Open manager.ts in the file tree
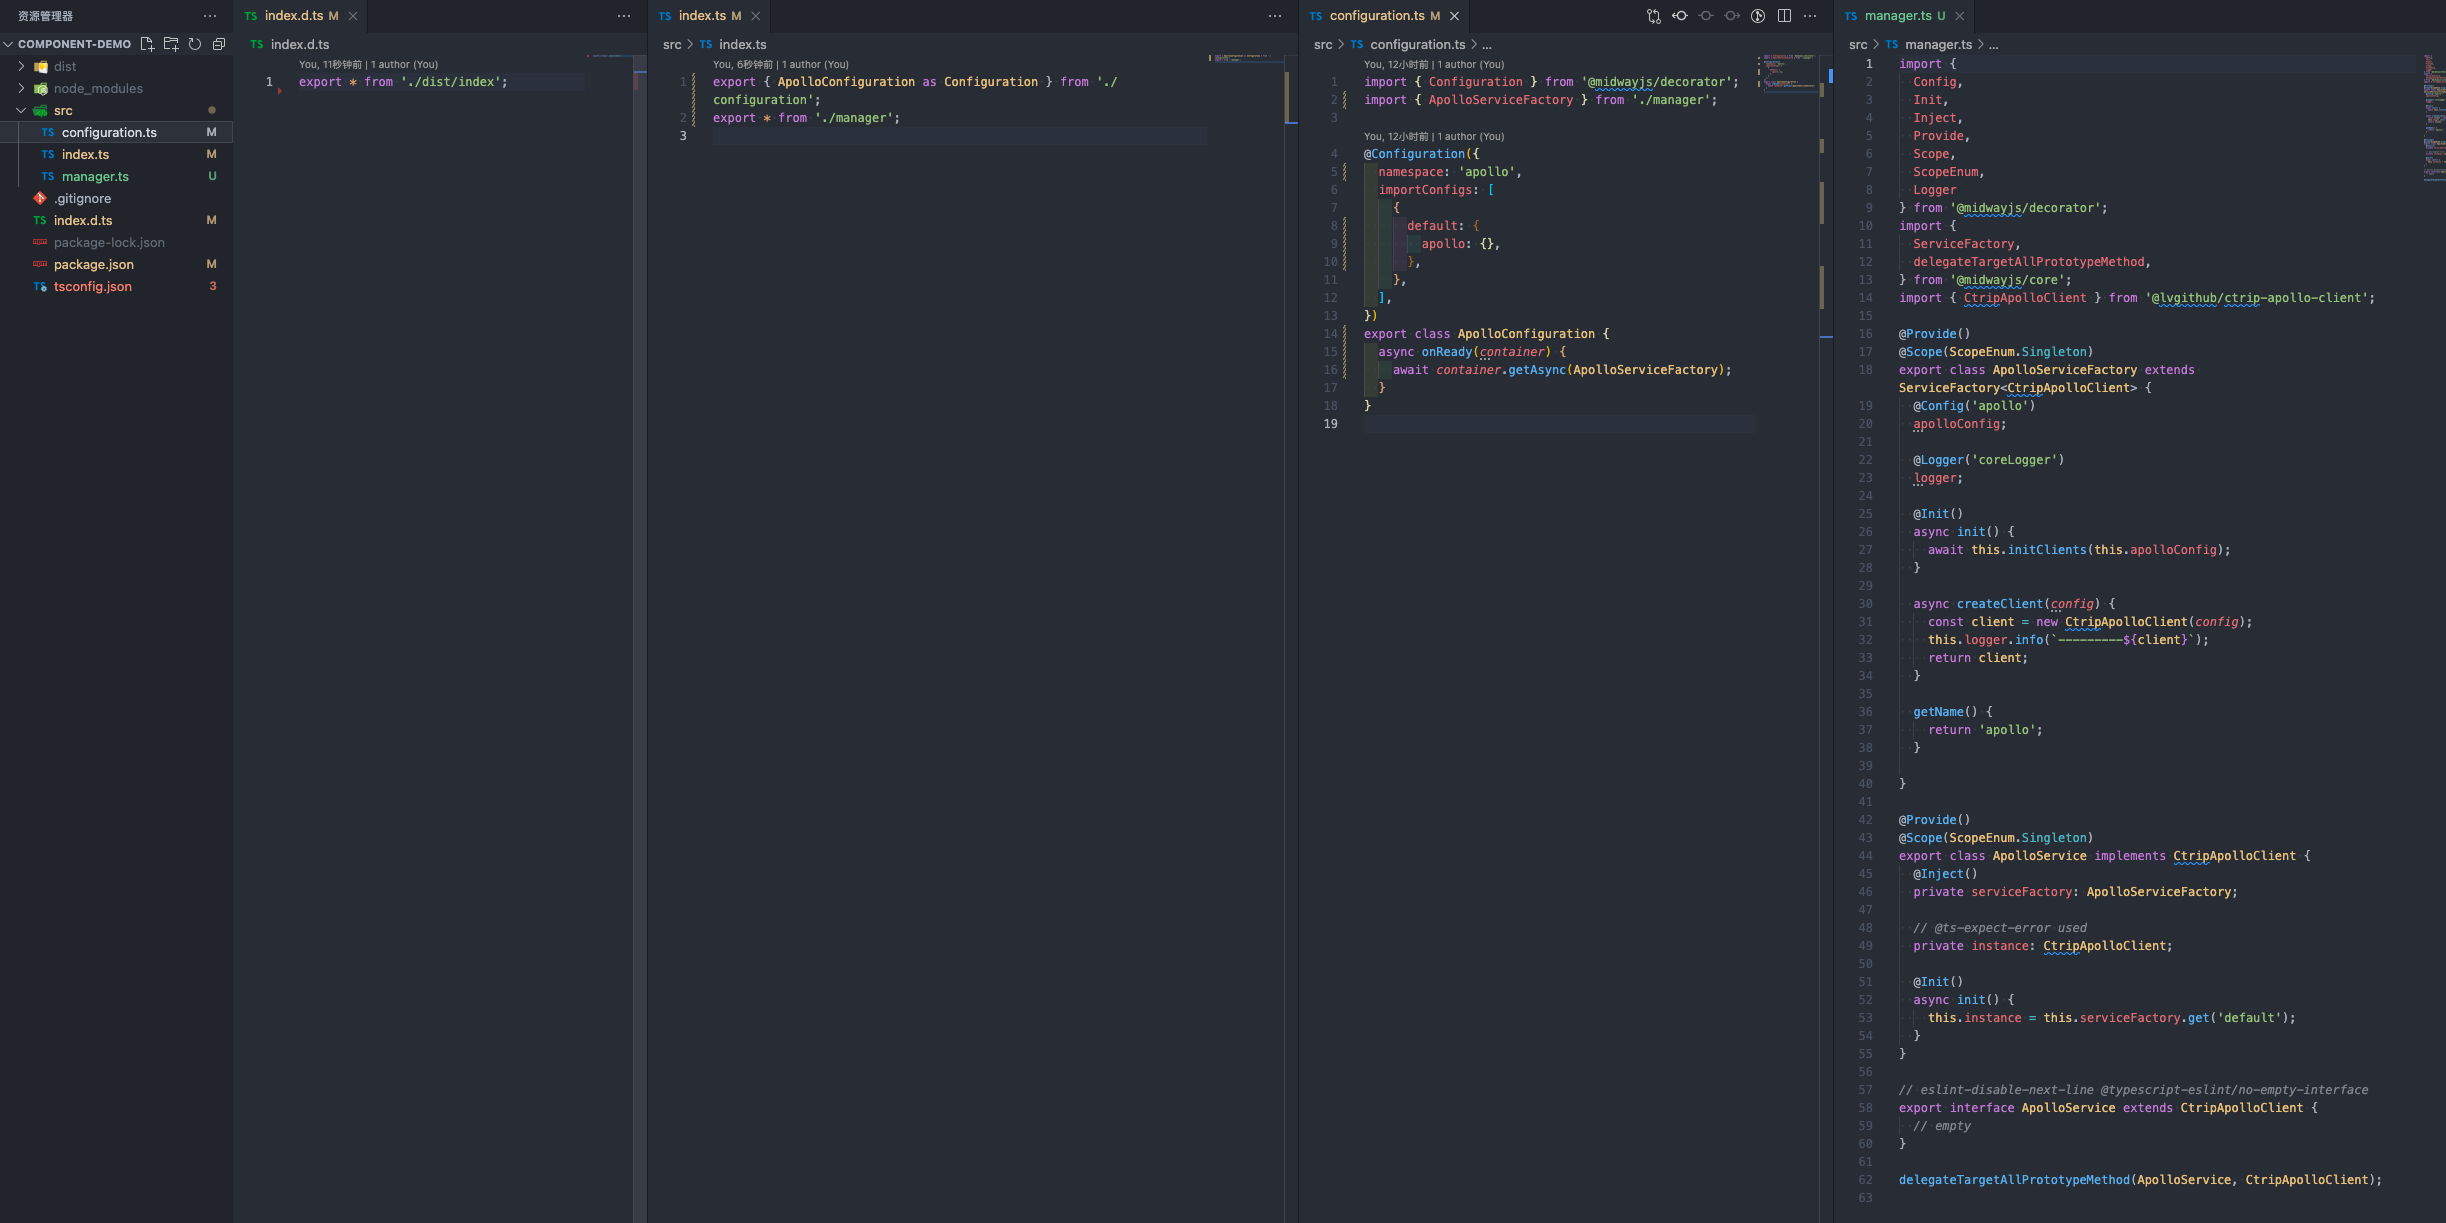 tap(116, 176)
